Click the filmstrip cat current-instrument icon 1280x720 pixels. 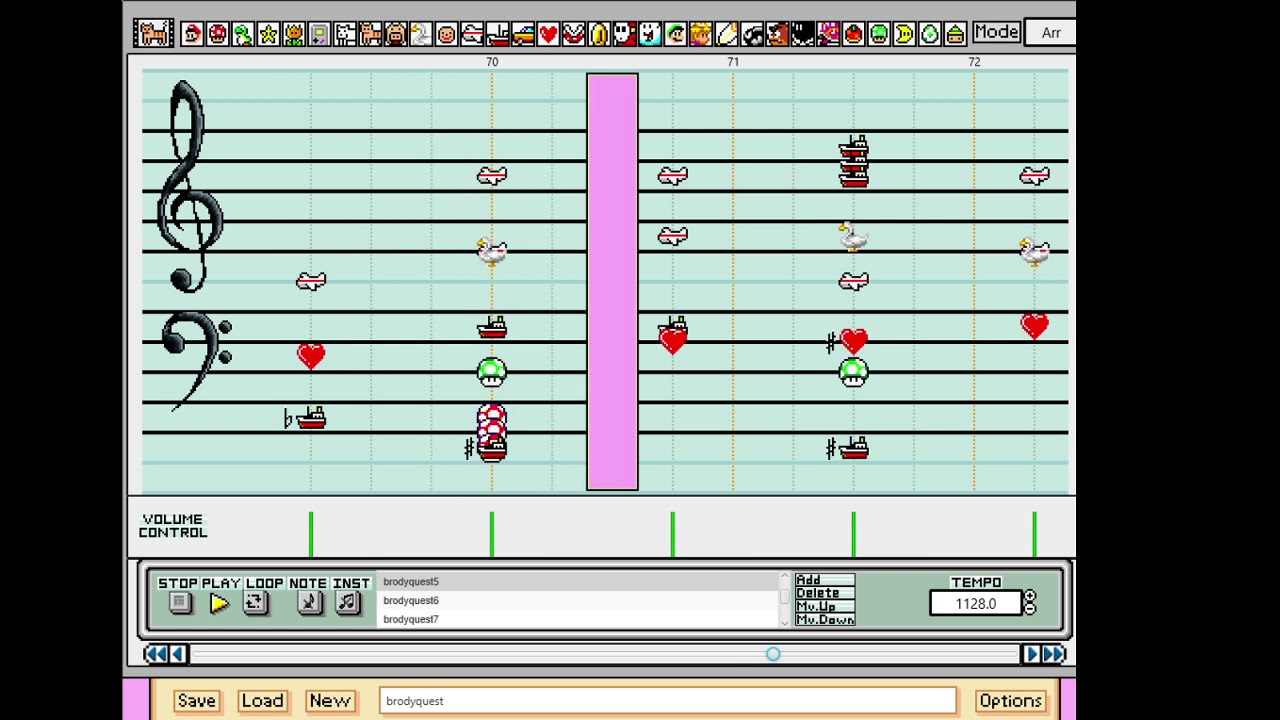point(154,33)
